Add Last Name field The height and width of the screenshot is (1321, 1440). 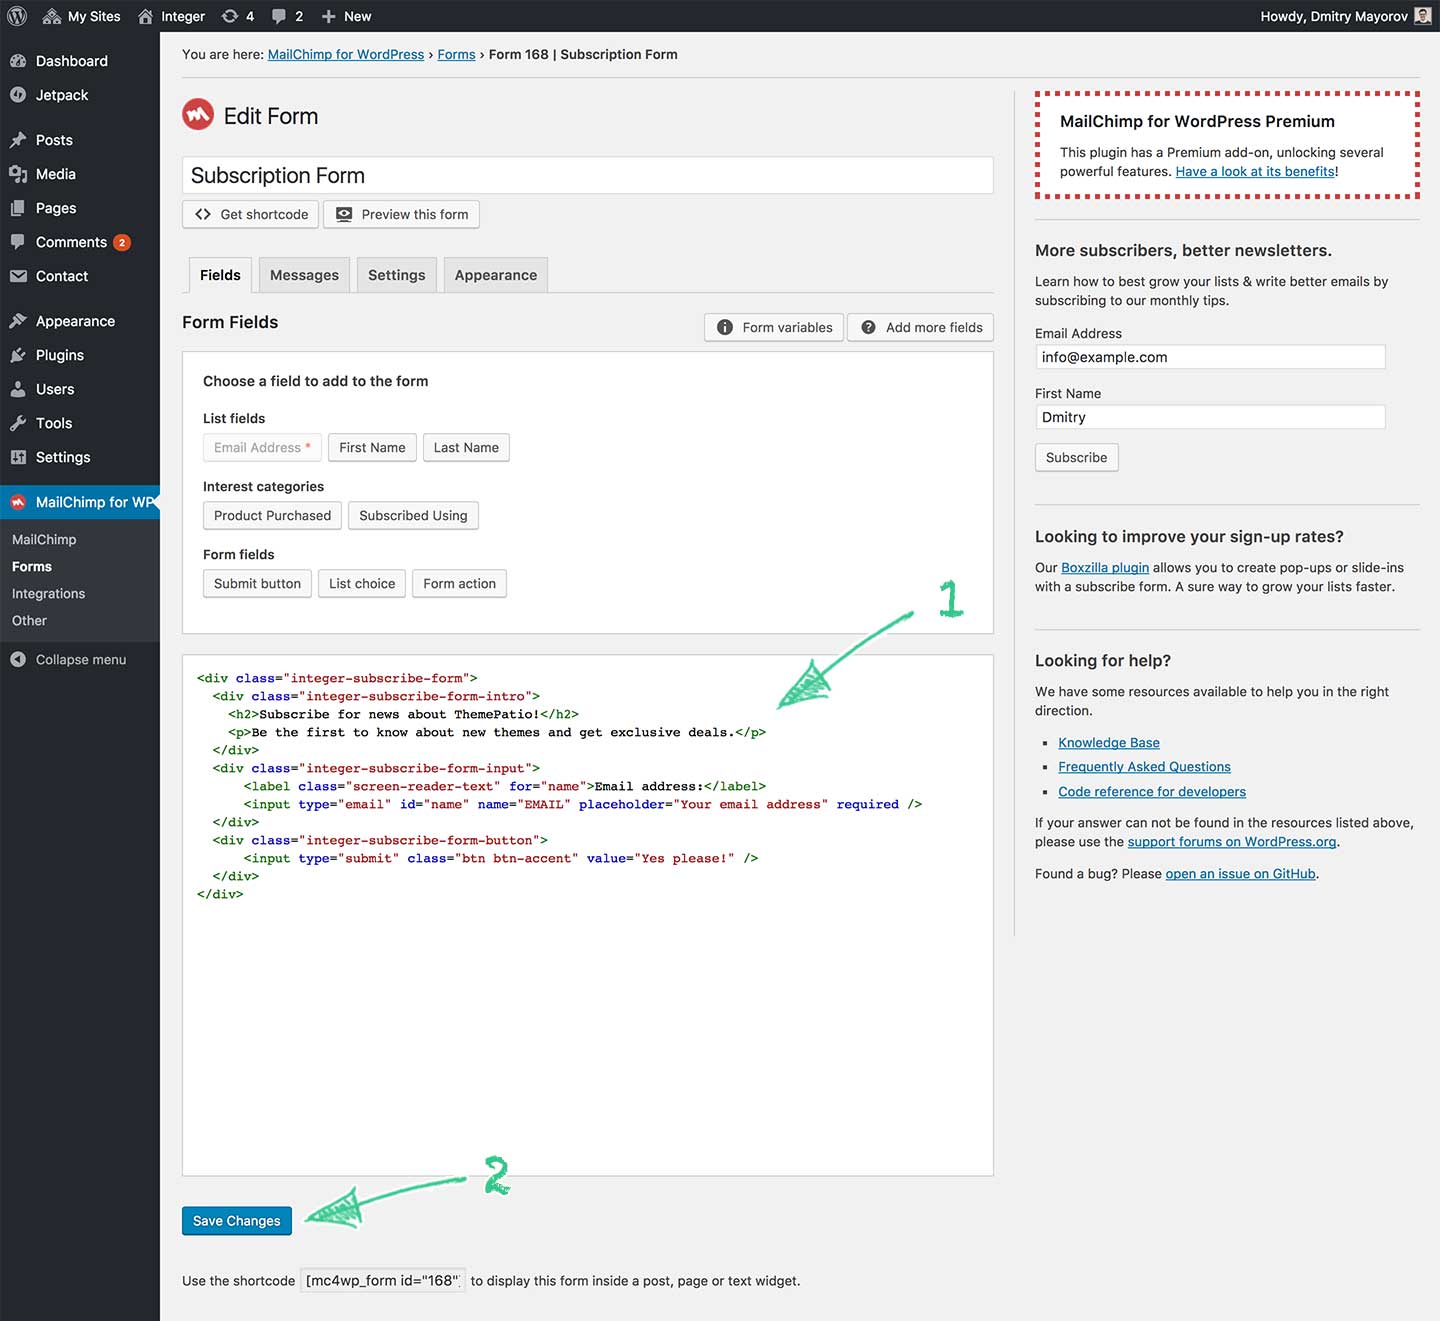[466, 447]
